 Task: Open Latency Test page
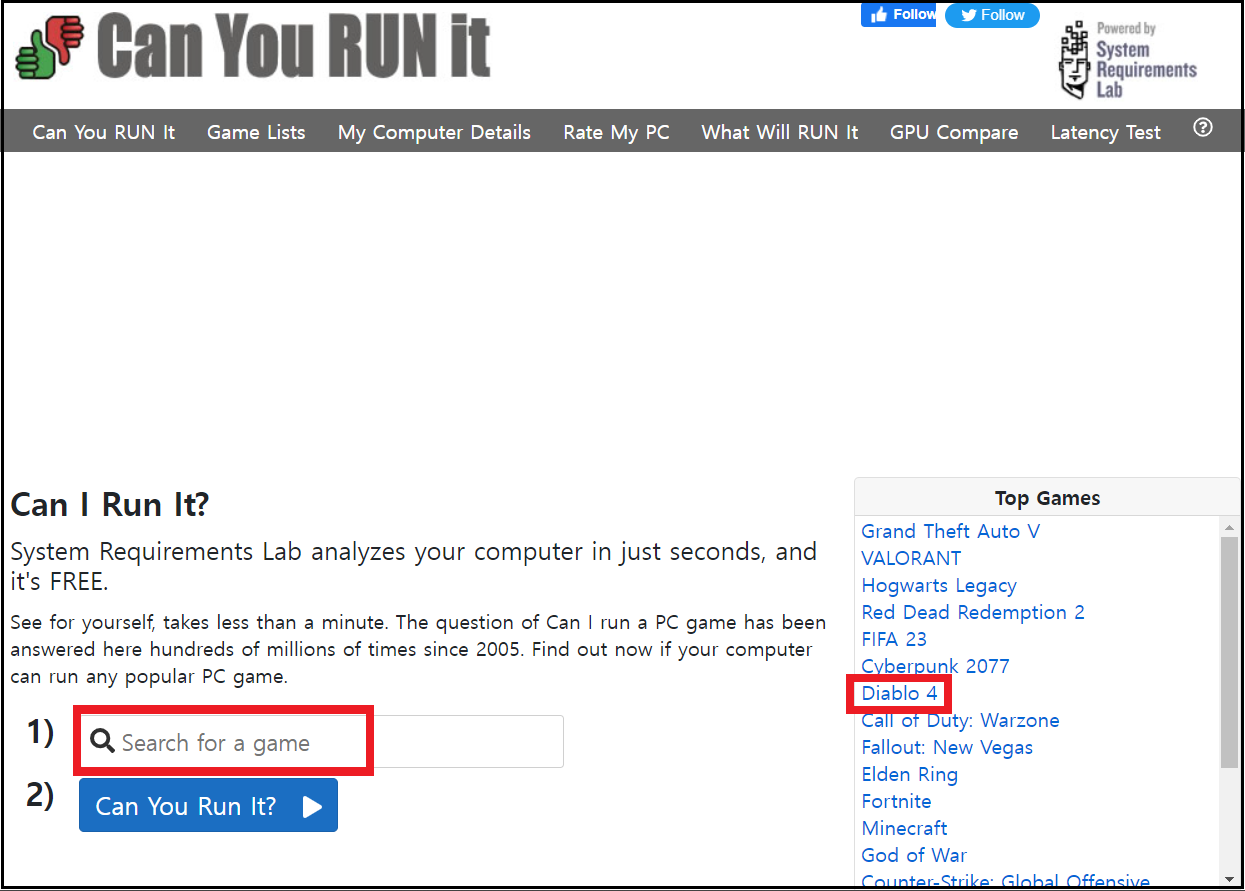(1106, 132)
